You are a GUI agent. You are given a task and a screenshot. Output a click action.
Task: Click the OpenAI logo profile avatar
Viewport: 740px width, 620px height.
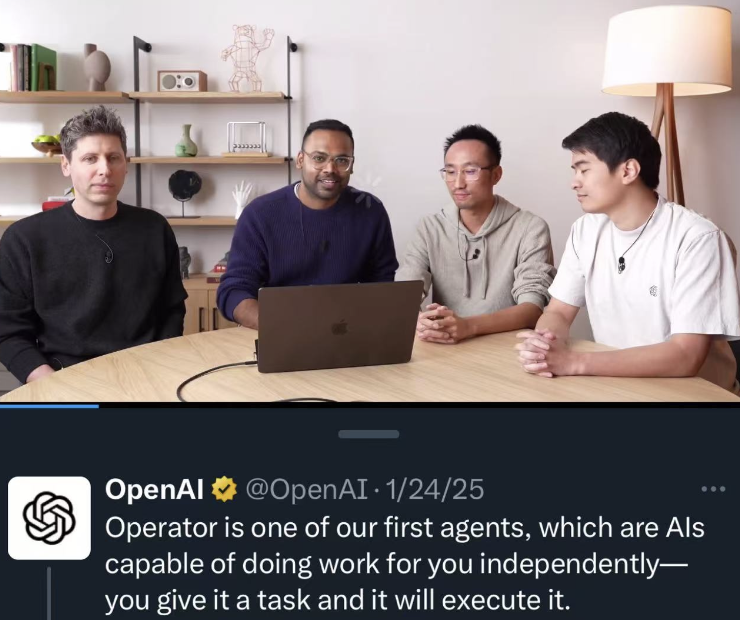(x=49, y=518)
